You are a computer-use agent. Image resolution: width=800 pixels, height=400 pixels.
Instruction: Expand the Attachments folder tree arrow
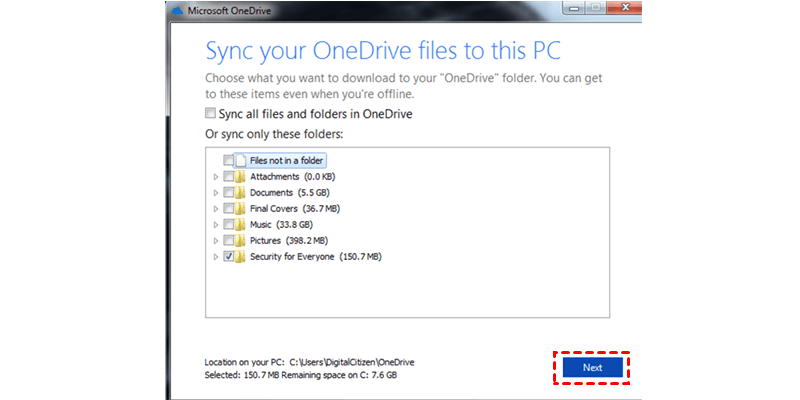(x=216, y=177)
